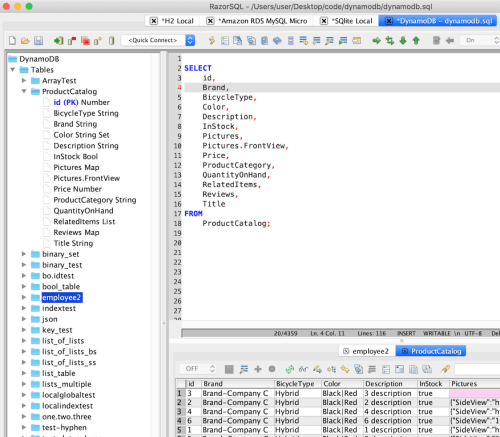The width and height of the screenshot is (500, 437).
Task: Click the pencil edit icon in results toolbar
Action: point(317,369)
